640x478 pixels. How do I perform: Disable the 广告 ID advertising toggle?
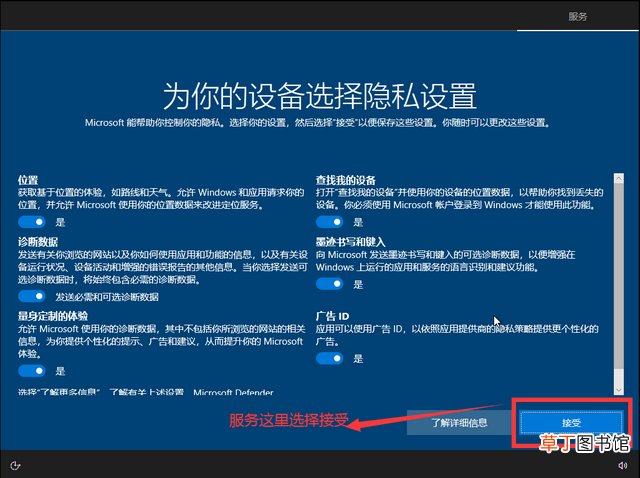329,358
